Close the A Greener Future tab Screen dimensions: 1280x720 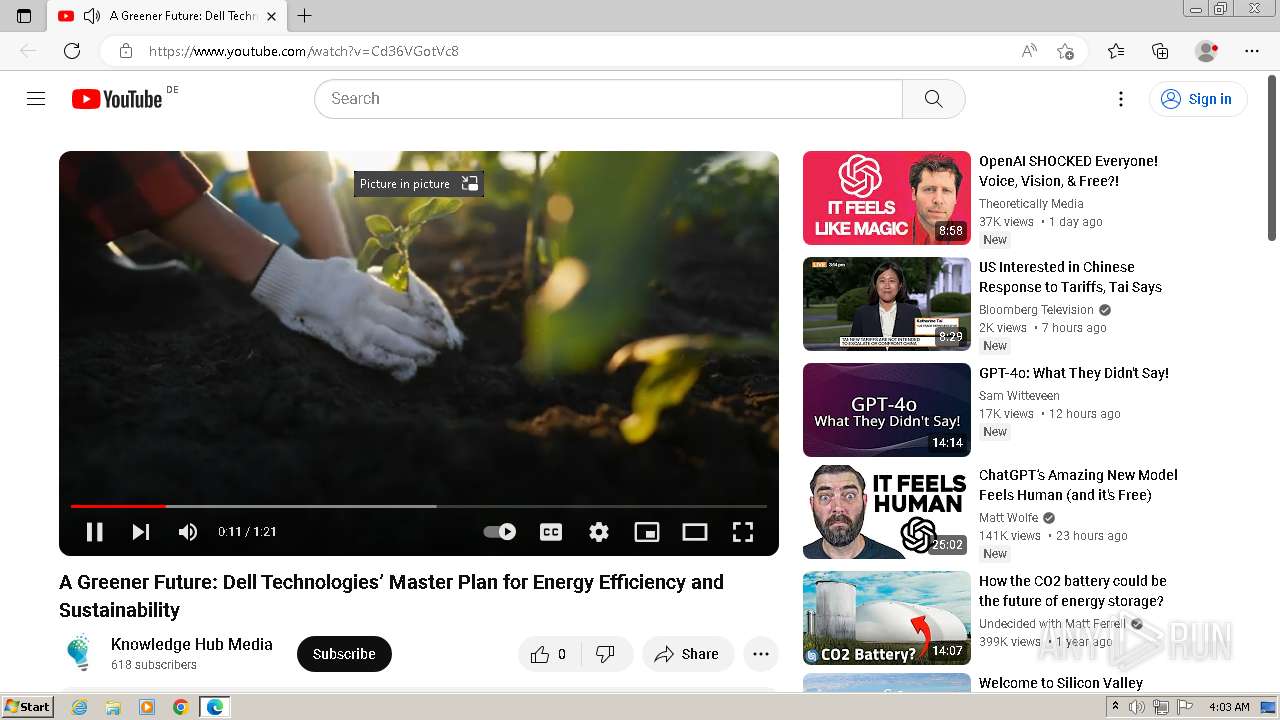[x=272, y=16]
